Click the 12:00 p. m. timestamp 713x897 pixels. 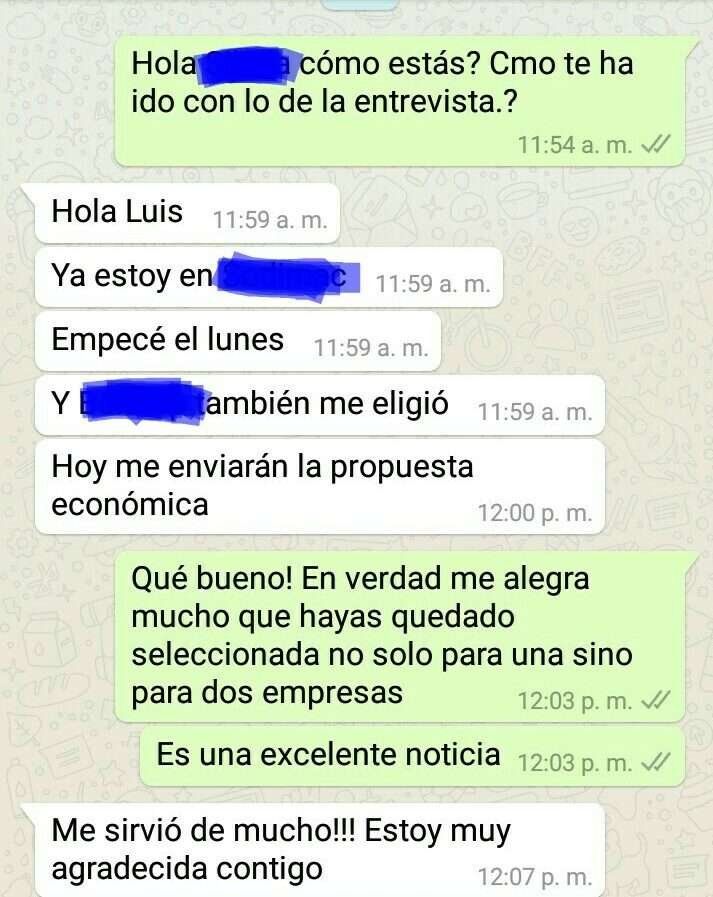[534, 513]
